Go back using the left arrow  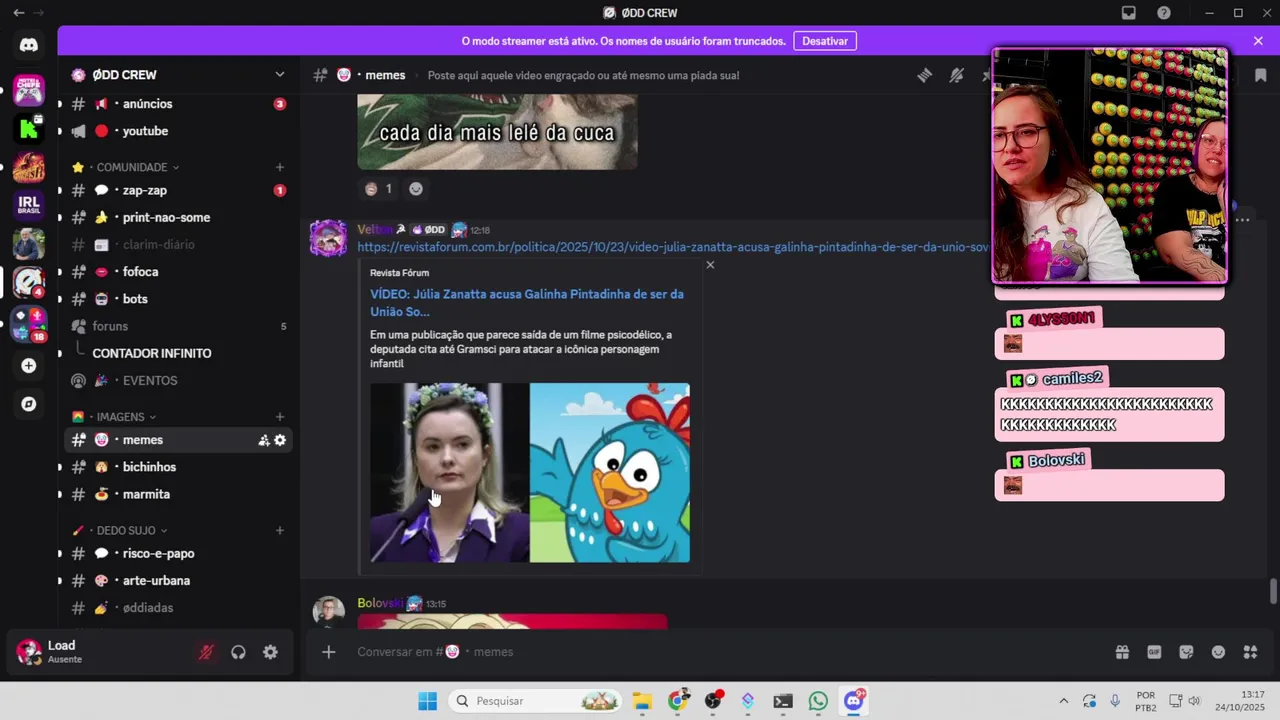[x=18, y=13]
